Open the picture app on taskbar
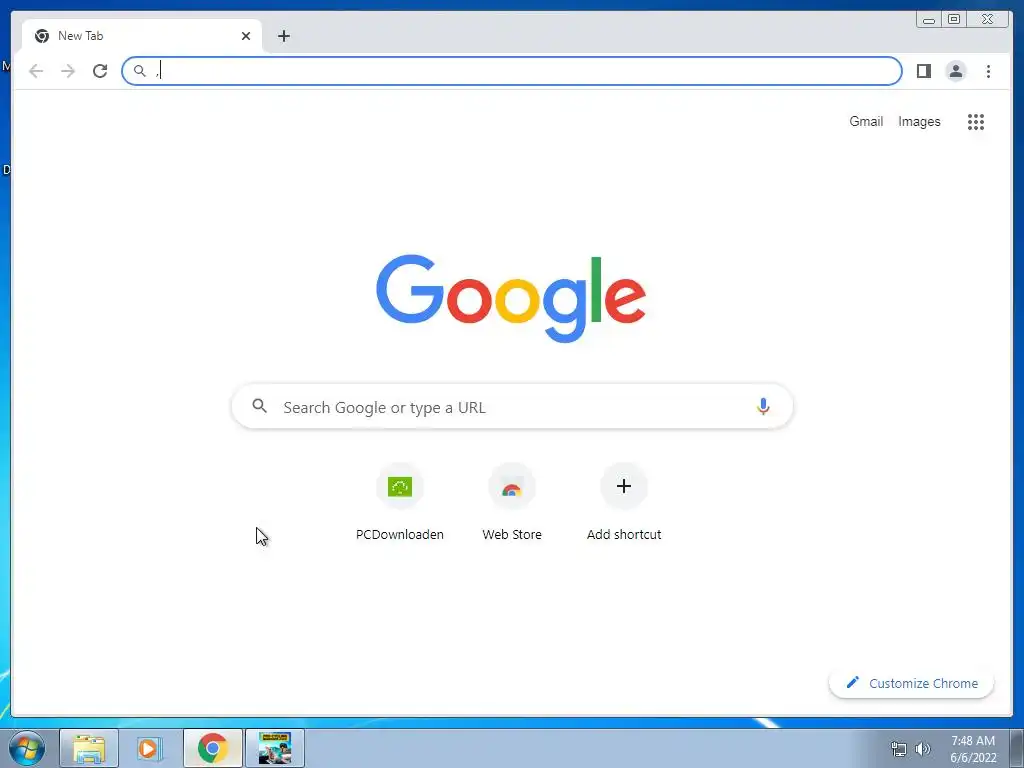The image size is (1024, 768). click(x=274, y=748)
